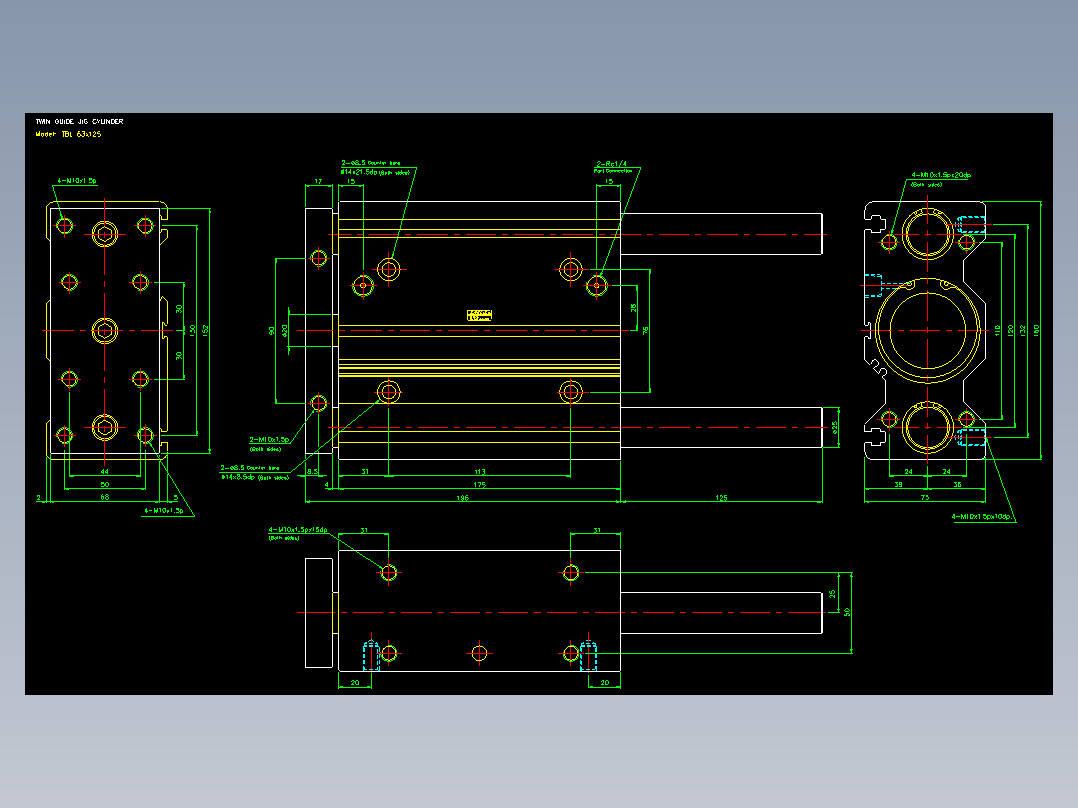1078x808 pixels.
Task: Click the TWIN GUIDE JIG CYLINDER title text
Action: click(x=79, y=122)
